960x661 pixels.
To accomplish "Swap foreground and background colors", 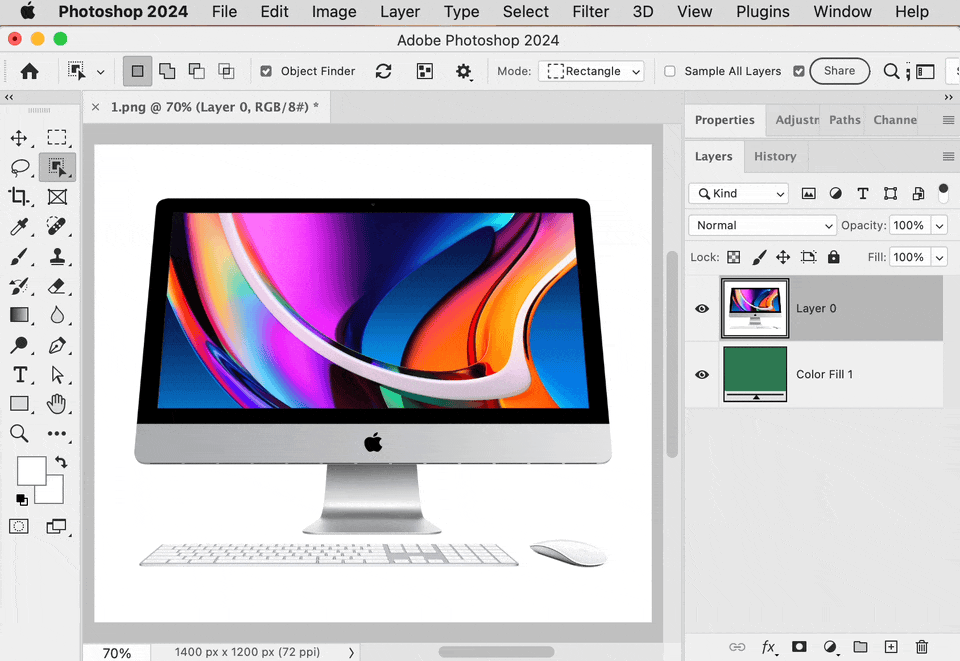I will pyautogui.click(x=61, y=462).
